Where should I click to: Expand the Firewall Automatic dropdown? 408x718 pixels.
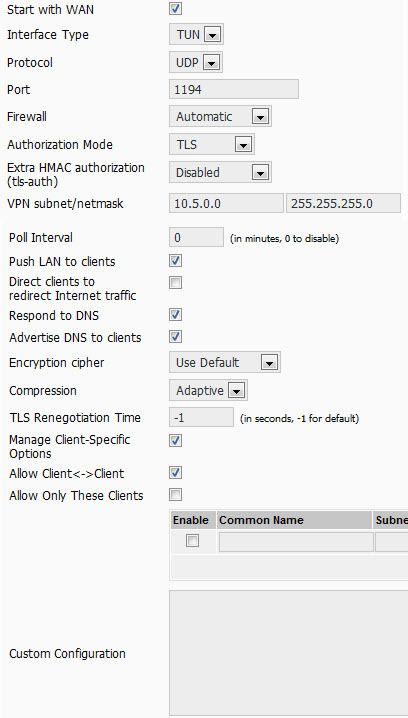[x=220, y=117]
